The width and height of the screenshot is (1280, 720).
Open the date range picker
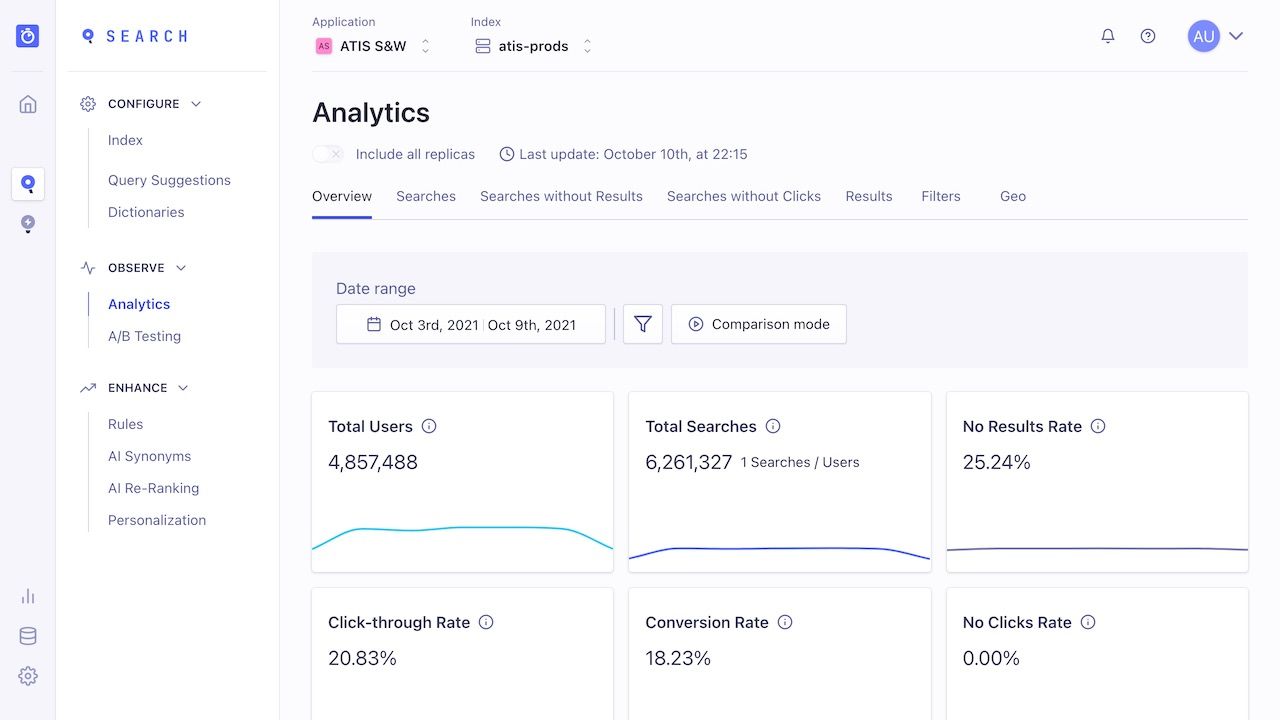471,324
